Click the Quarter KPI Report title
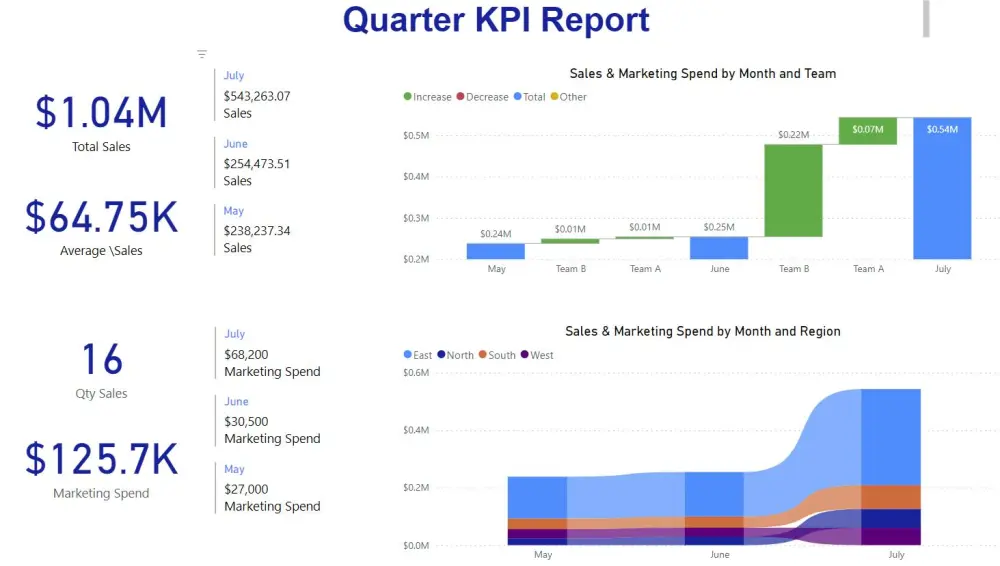This screenshot has width=1000, height=566. (496, 19)
